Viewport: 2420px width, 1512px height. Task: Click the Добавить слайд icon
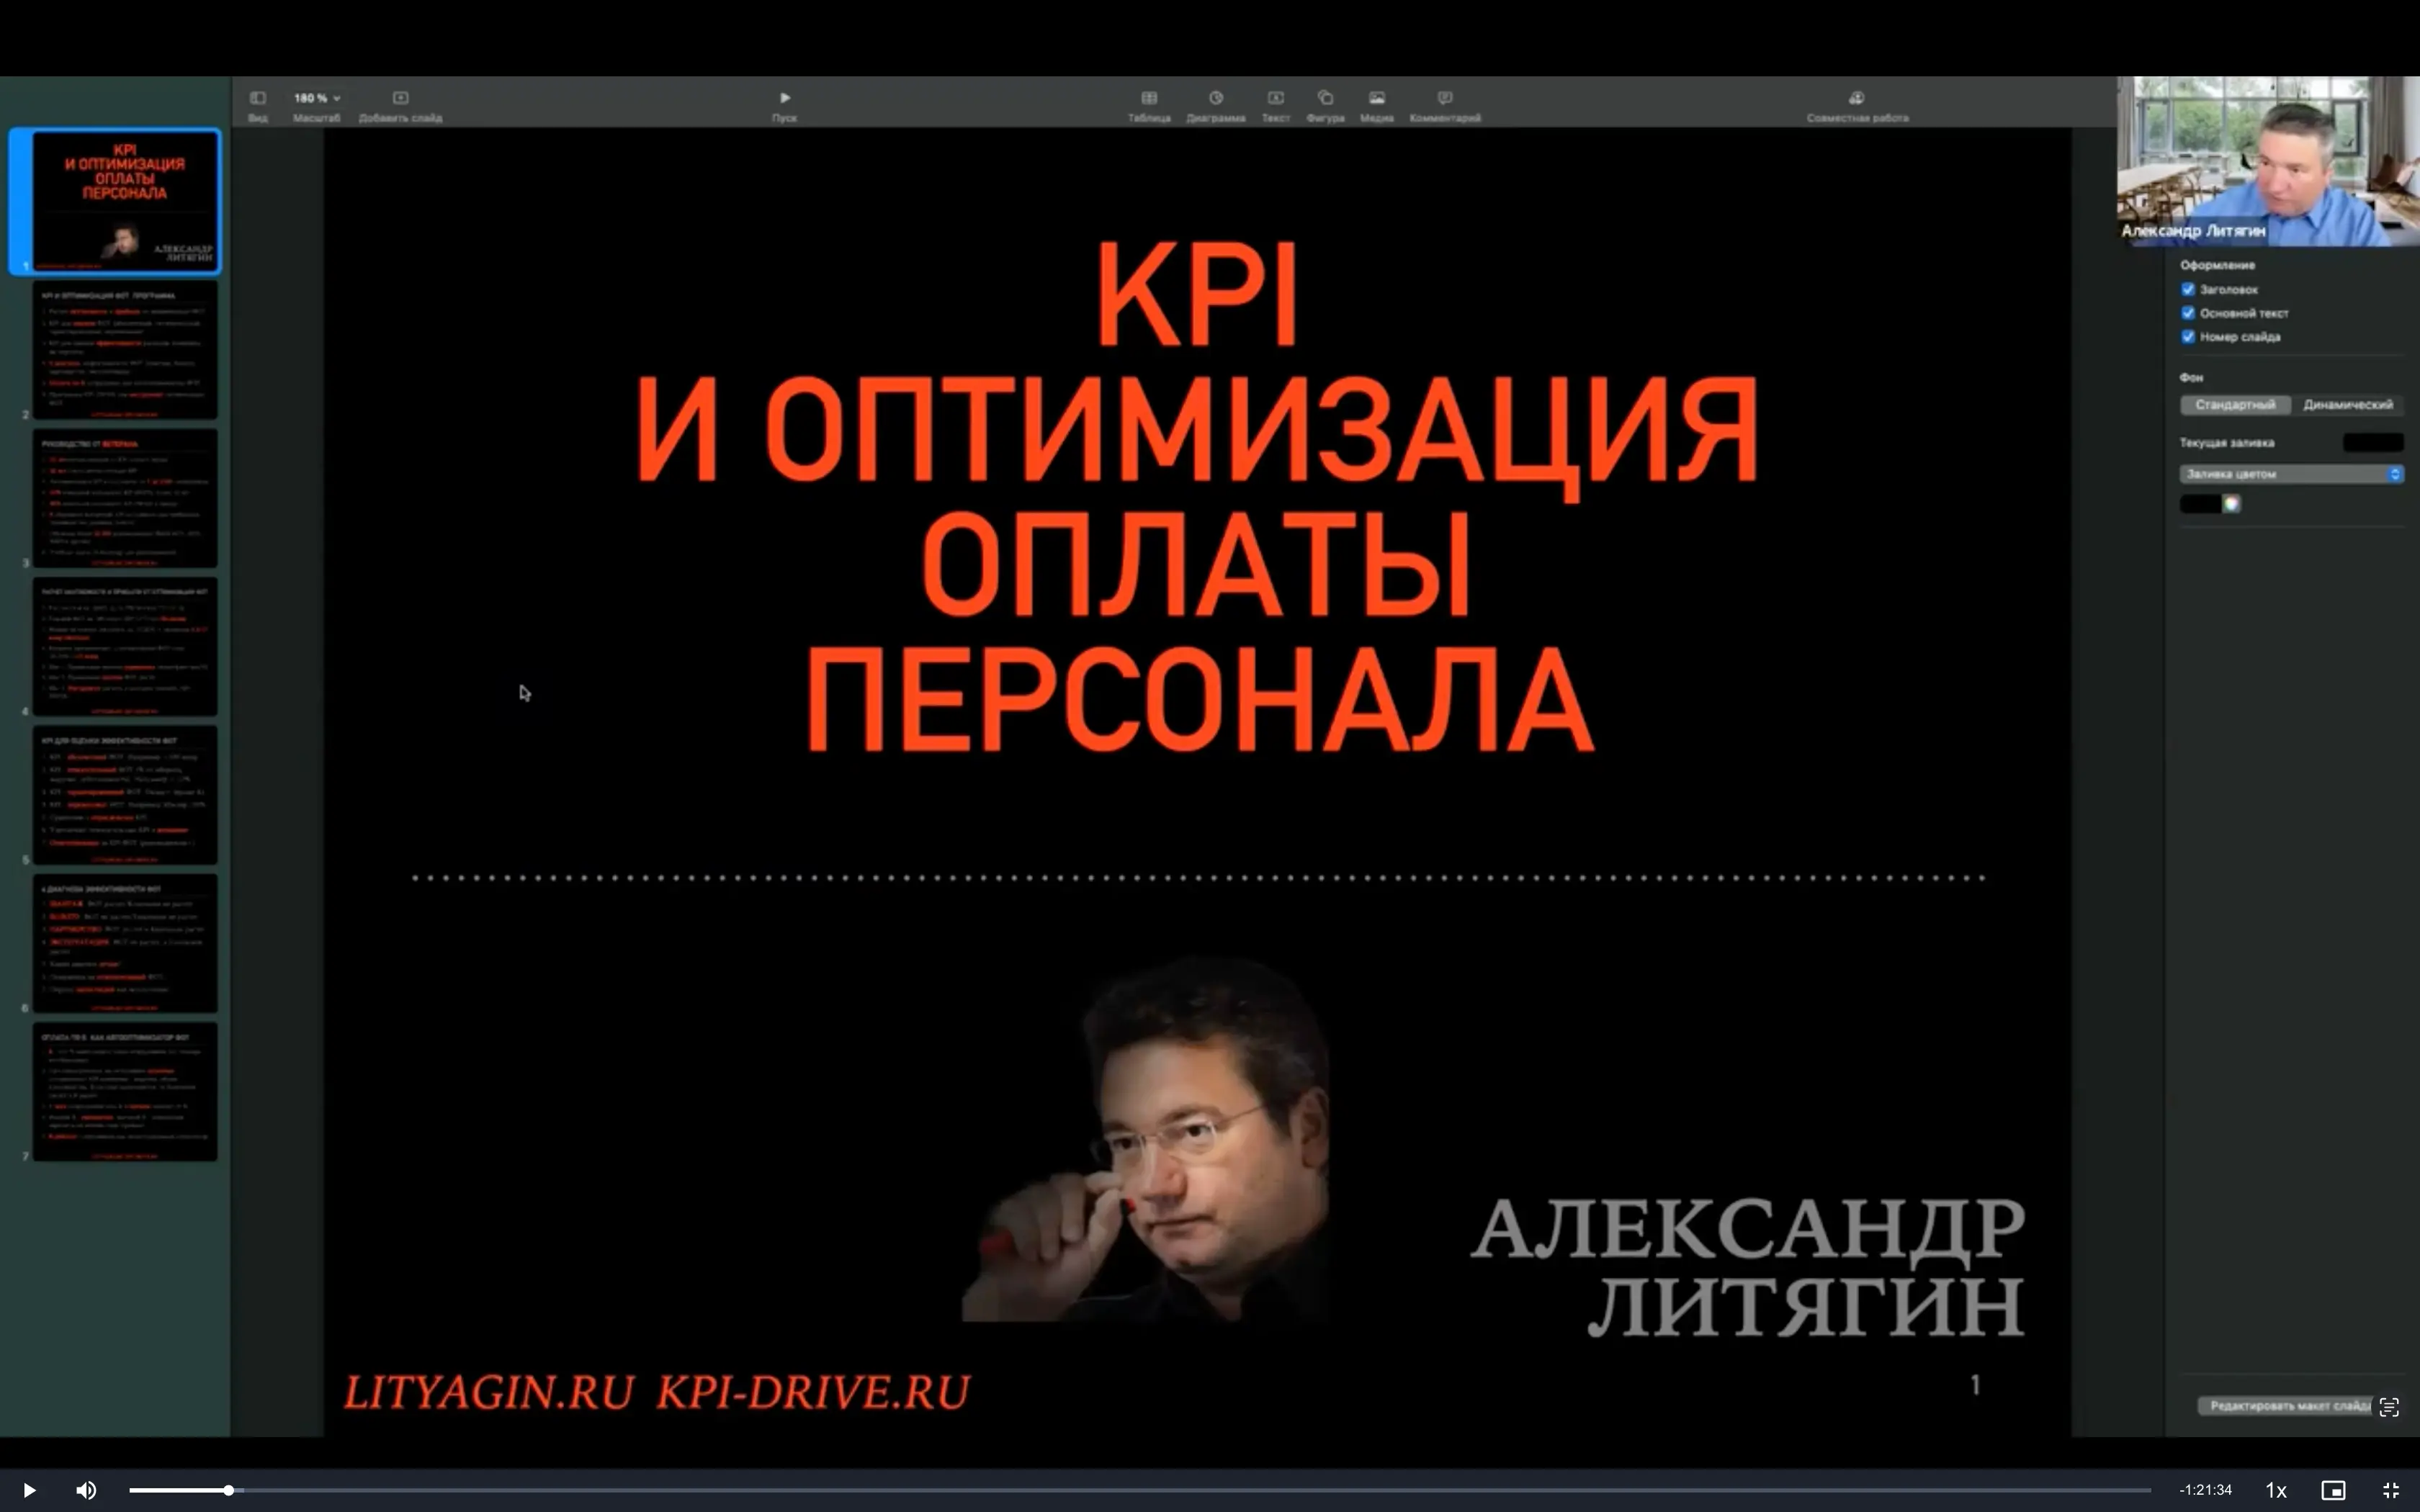pyautogui.click(x=400, y=98)
